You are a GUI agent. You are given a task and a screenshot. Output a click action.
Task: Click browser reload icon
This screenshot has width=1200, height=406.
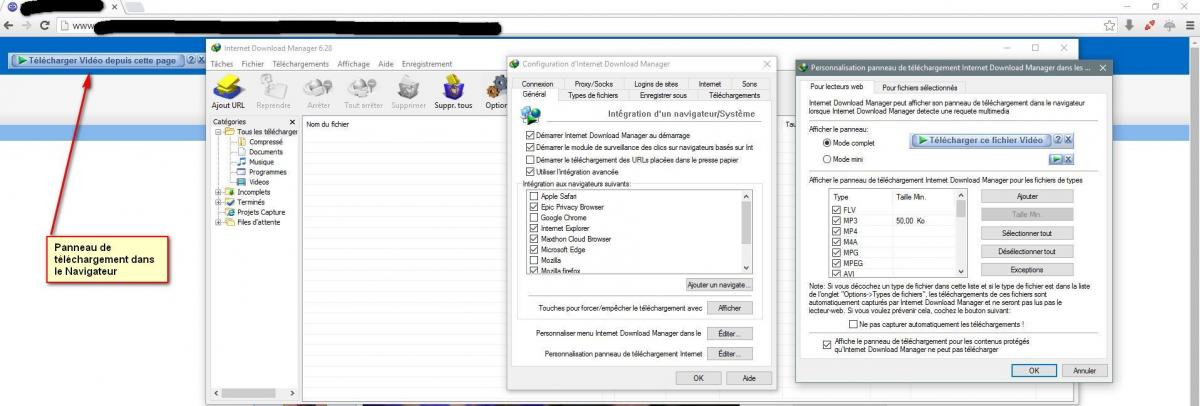[x=46, y=24]
